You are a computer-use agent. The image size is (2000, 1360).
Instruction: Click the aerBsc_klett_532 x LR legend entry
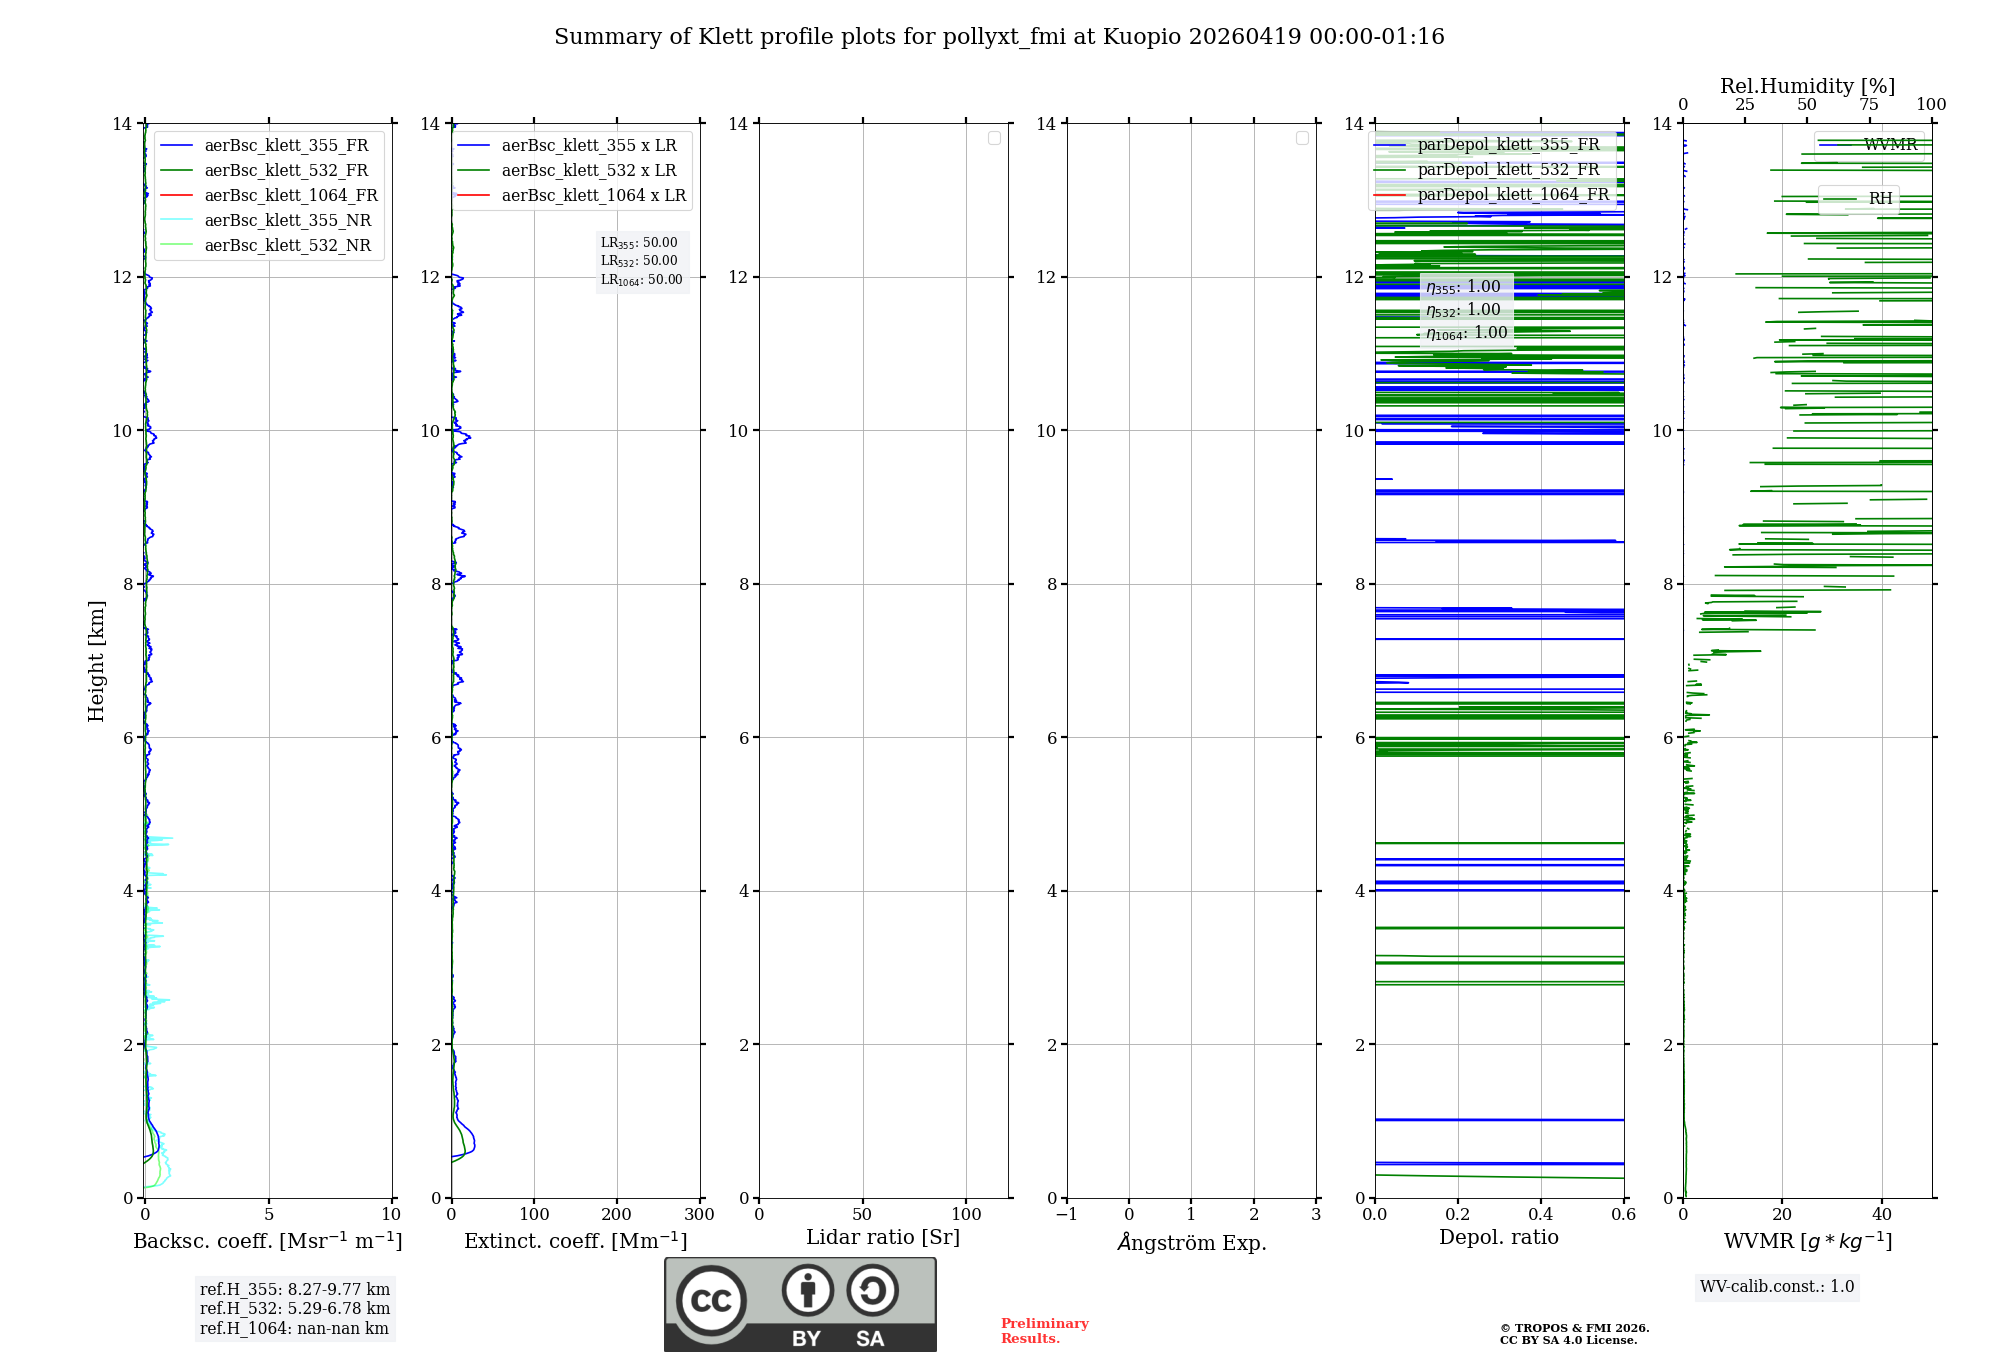[x=588, y=170]
